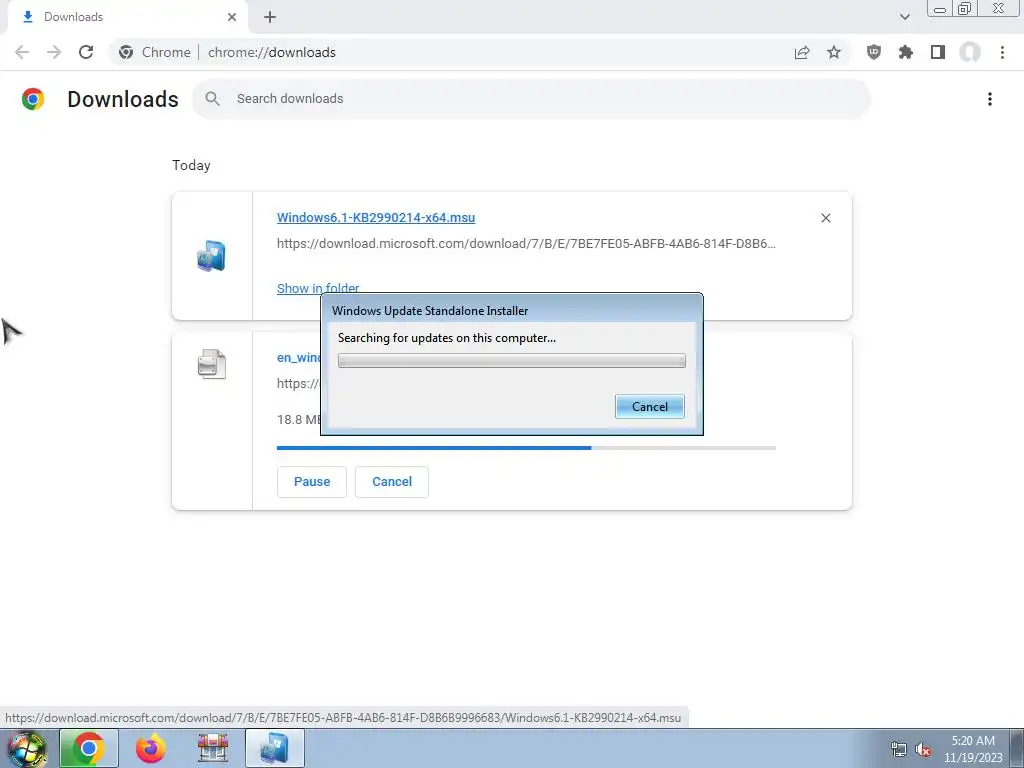The width and height of the screenshot is (1024, 768).
Task: Click into the Search downloads field
Action: (x=531, y=99)
